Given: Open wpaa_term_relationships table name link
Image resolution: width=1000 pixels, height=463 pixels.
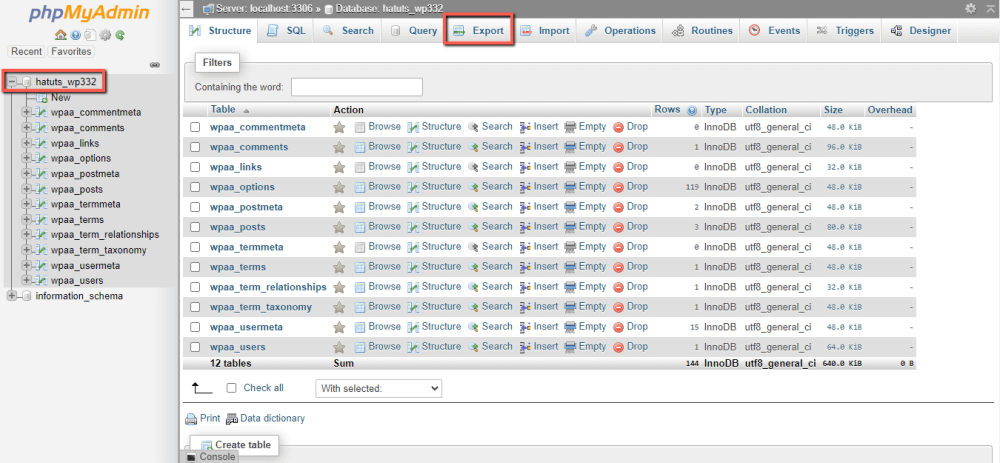Looking at the screenshot, I should pos(268,287).
